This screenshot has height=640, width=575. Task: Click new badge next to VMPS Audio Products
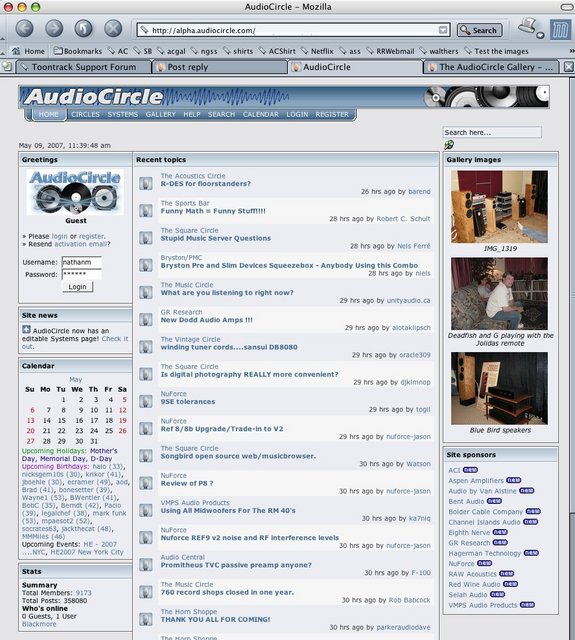[527, 604]
